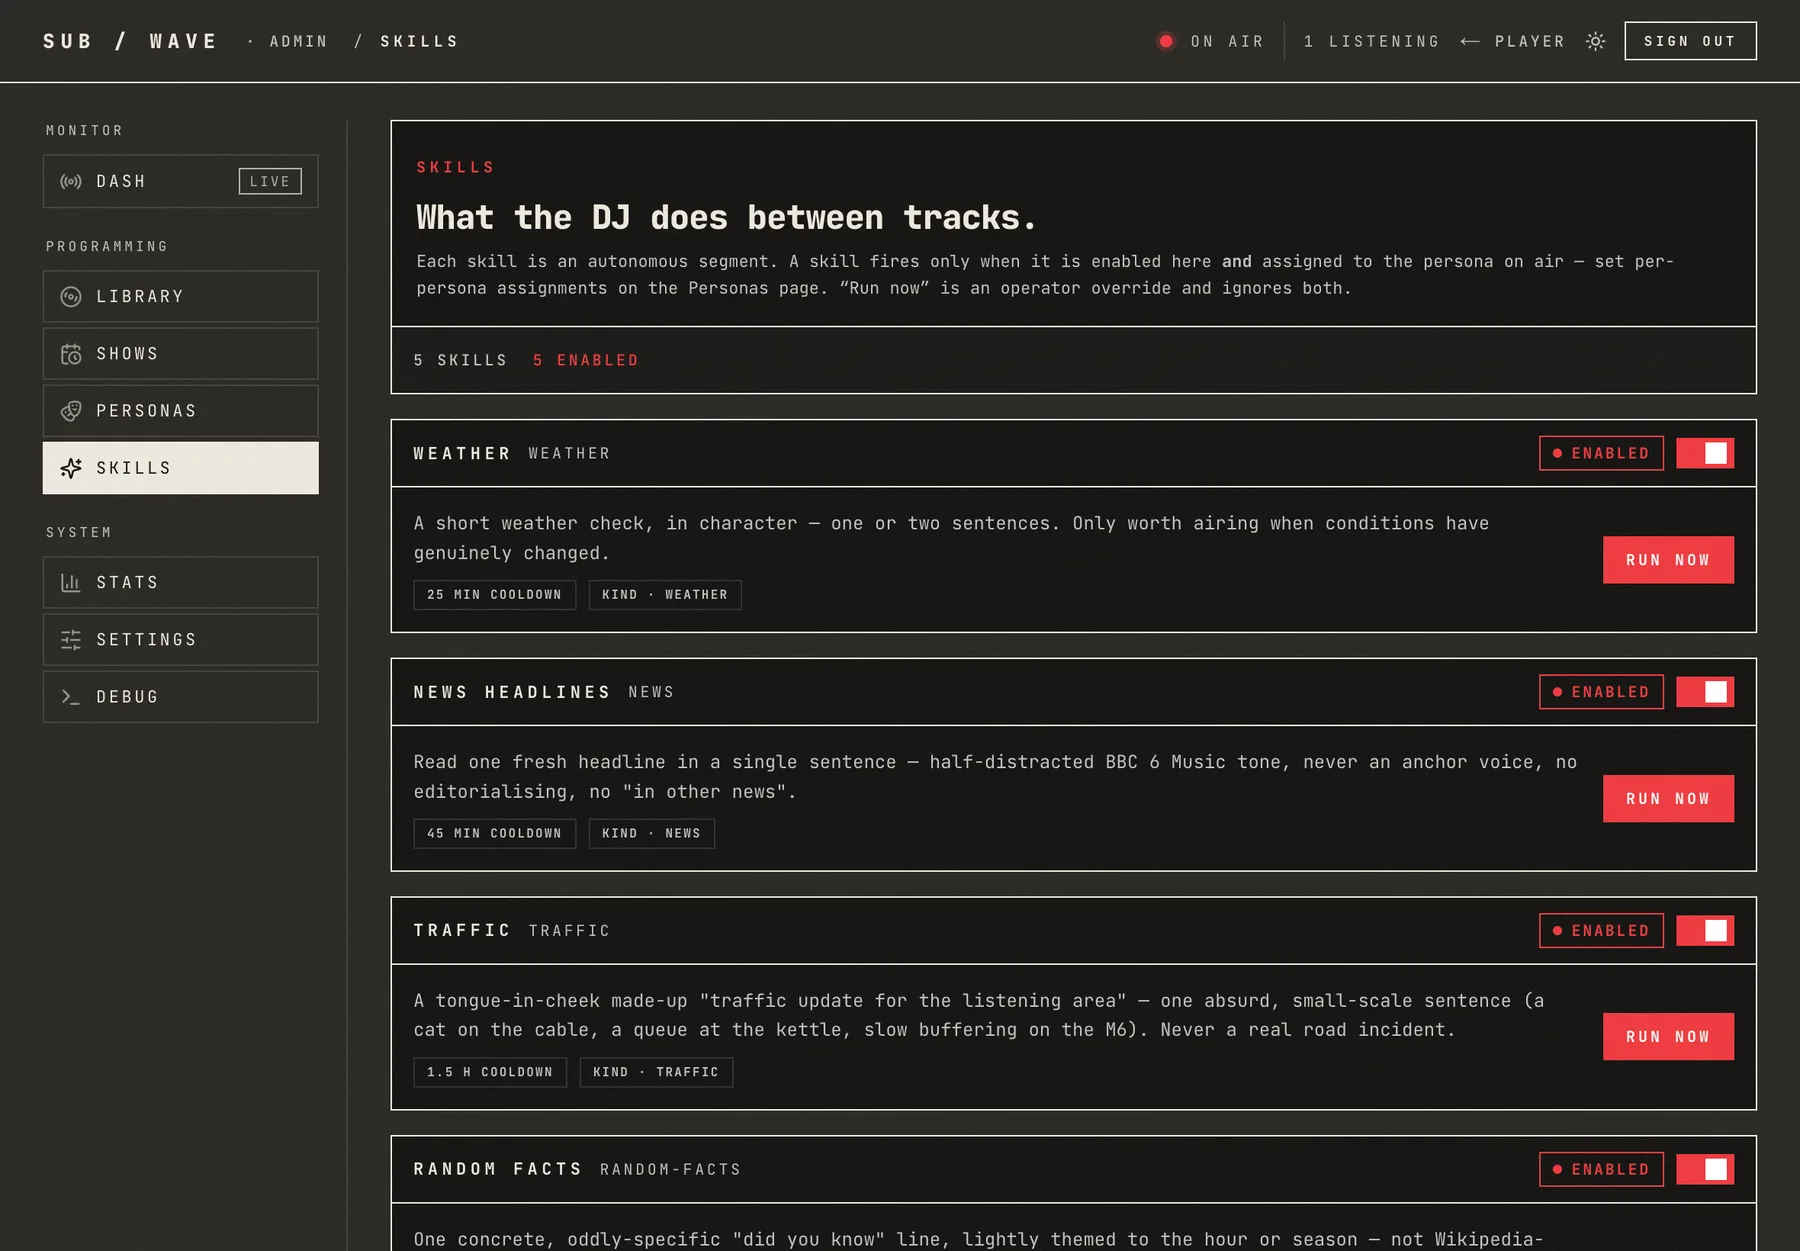Click the KIND · WEATHER tag
1800x1251 pixels.
click(665, 595)
